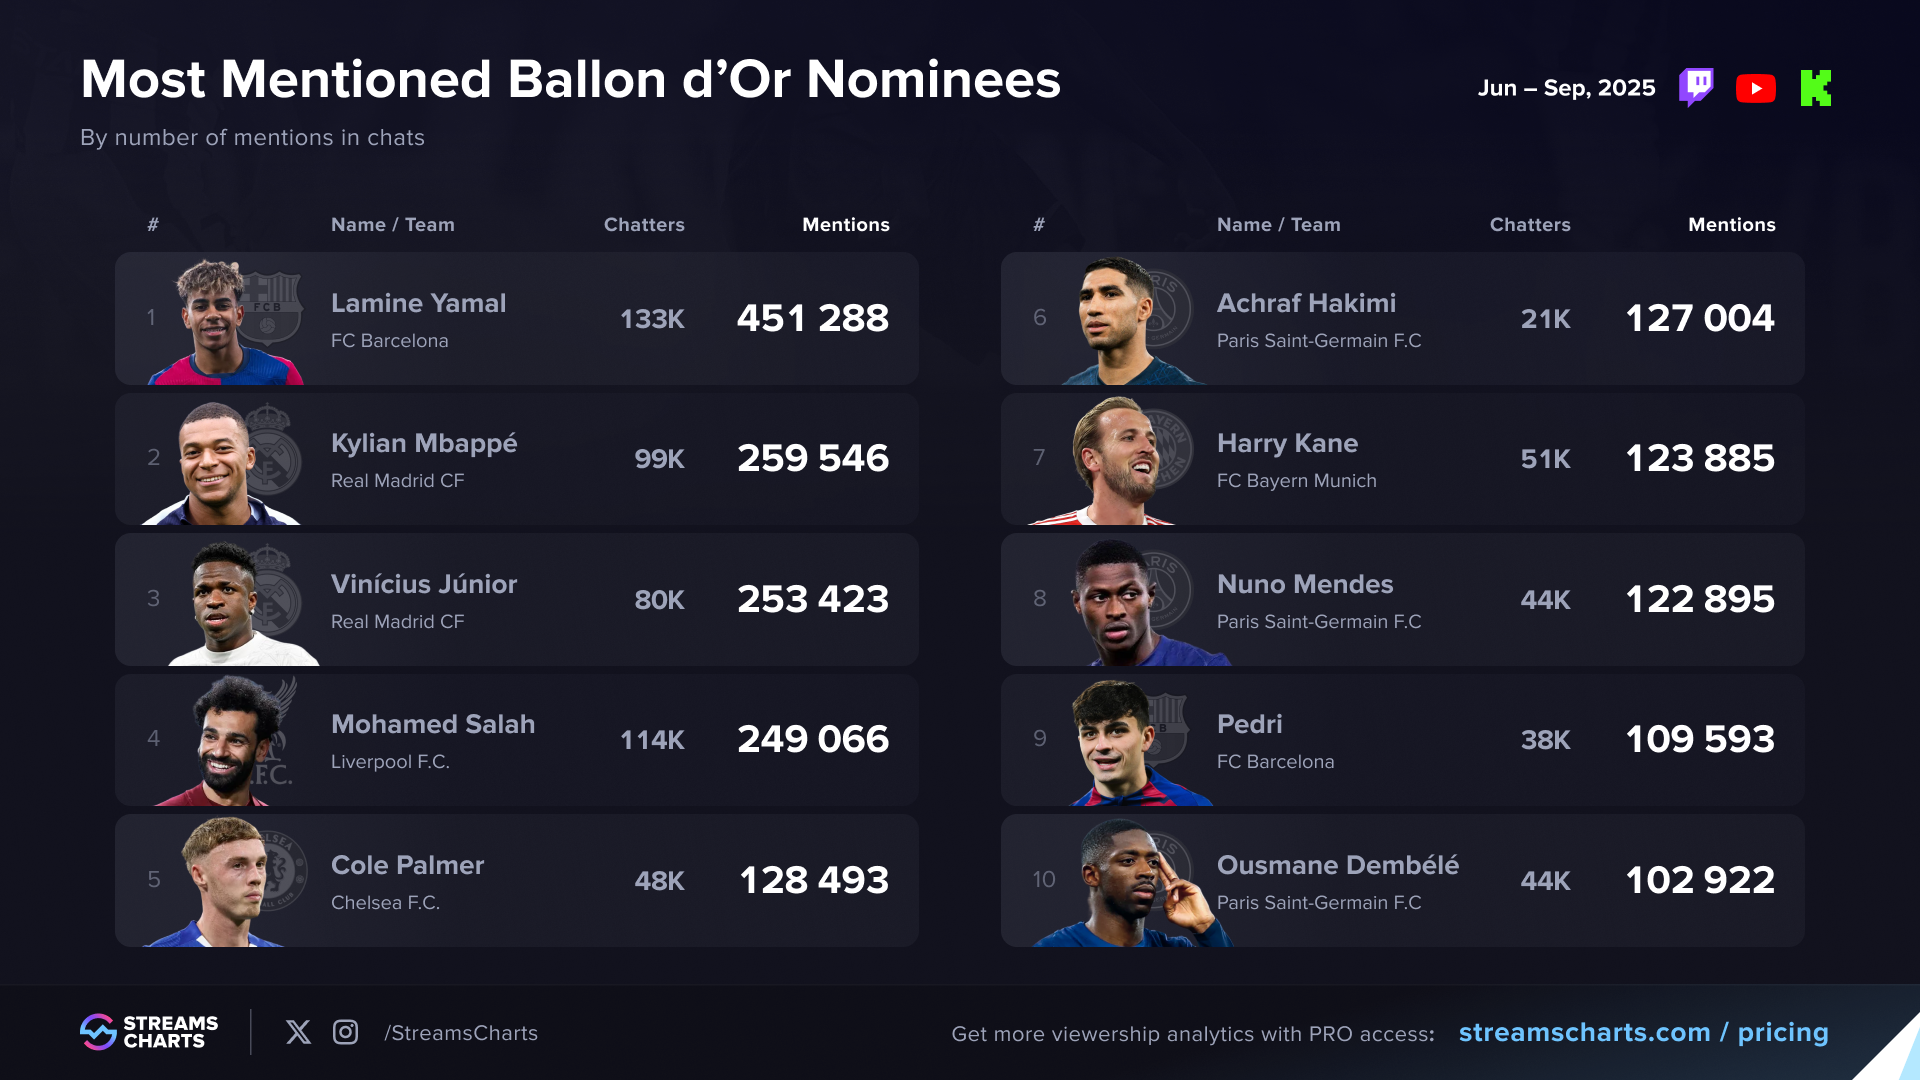Click Mohamed Salah's 249 066 mentions figure

coord(812,739)
